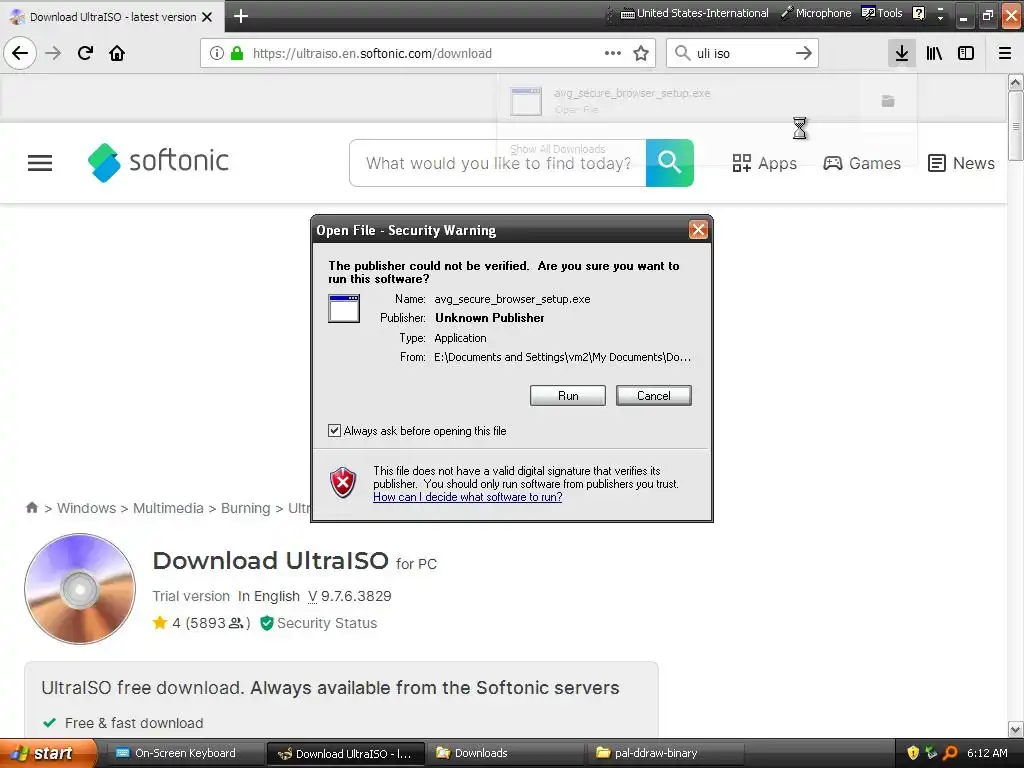
Task: Open the site information icon in address bar
Action: pyautogui.click(x=217, y=54)
